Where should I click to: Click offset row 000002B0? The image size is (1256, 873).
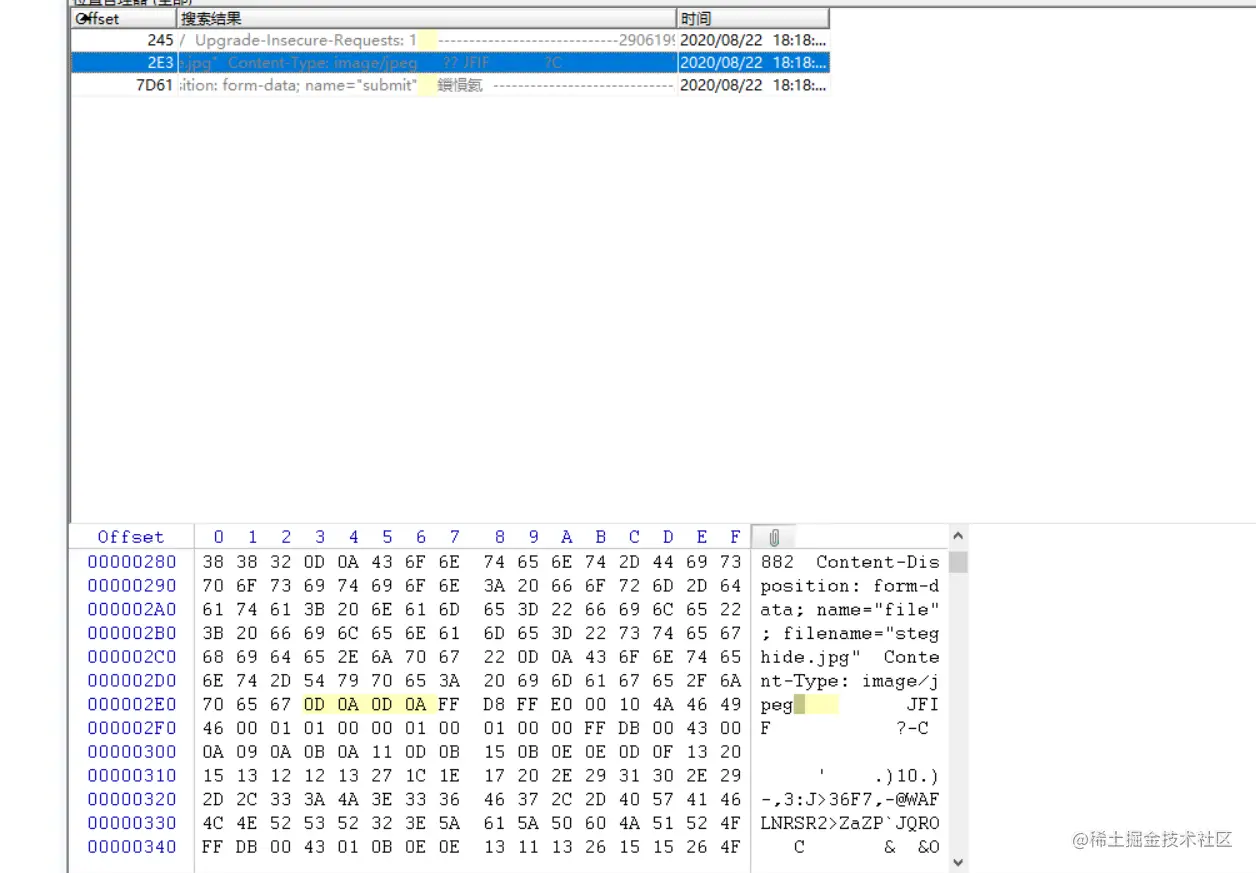tap(131, 633)
